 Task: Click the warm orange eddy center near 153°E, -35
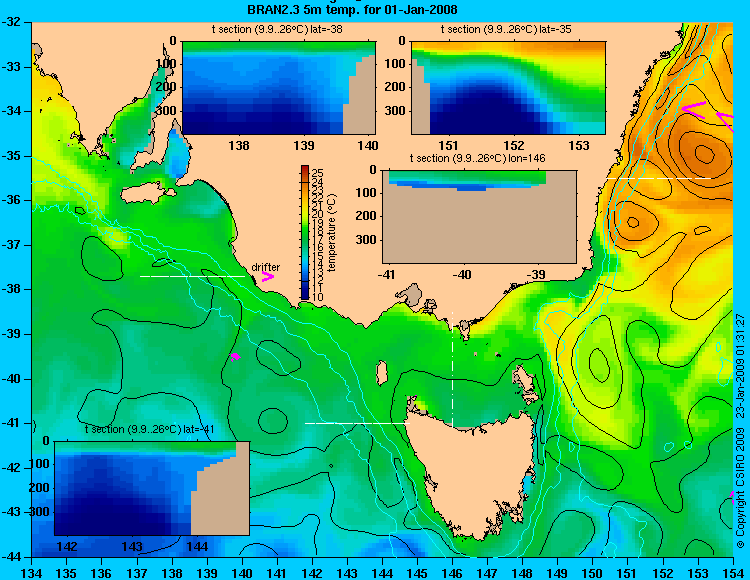[704, 154]
